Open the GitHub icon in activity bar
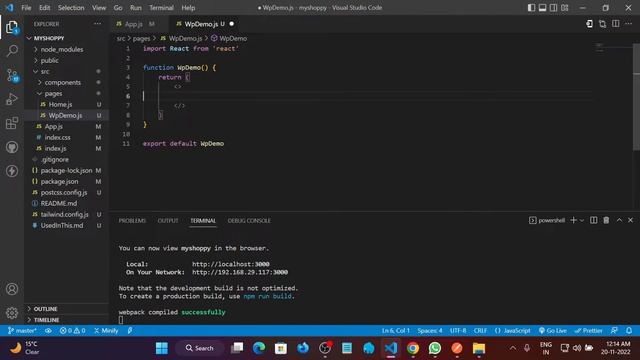640x360 pixels. tap(12, 147)
